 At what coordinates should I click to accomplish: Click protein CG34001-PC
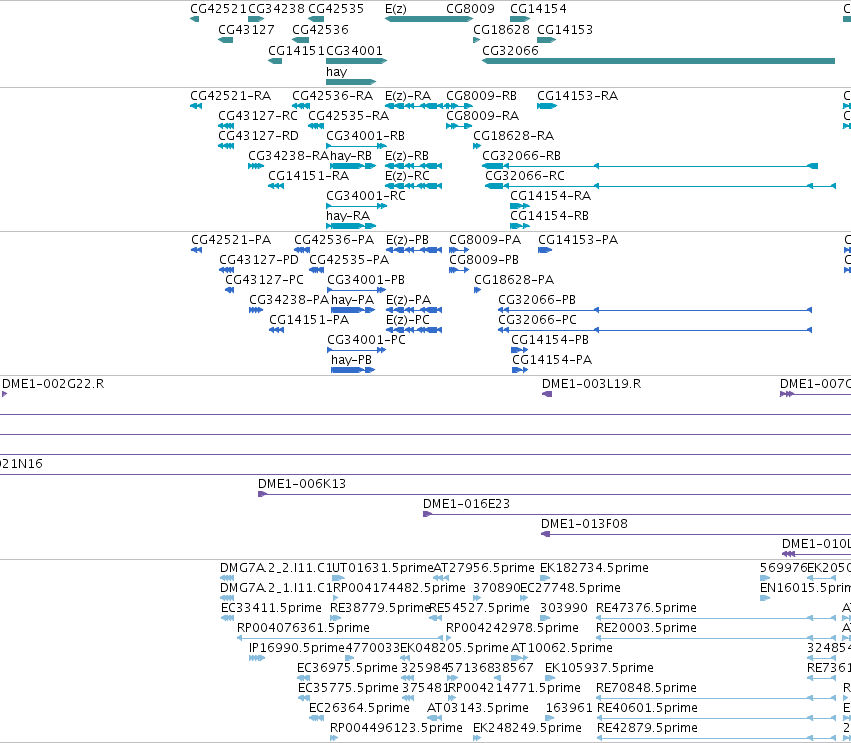[x=366, y=340]
